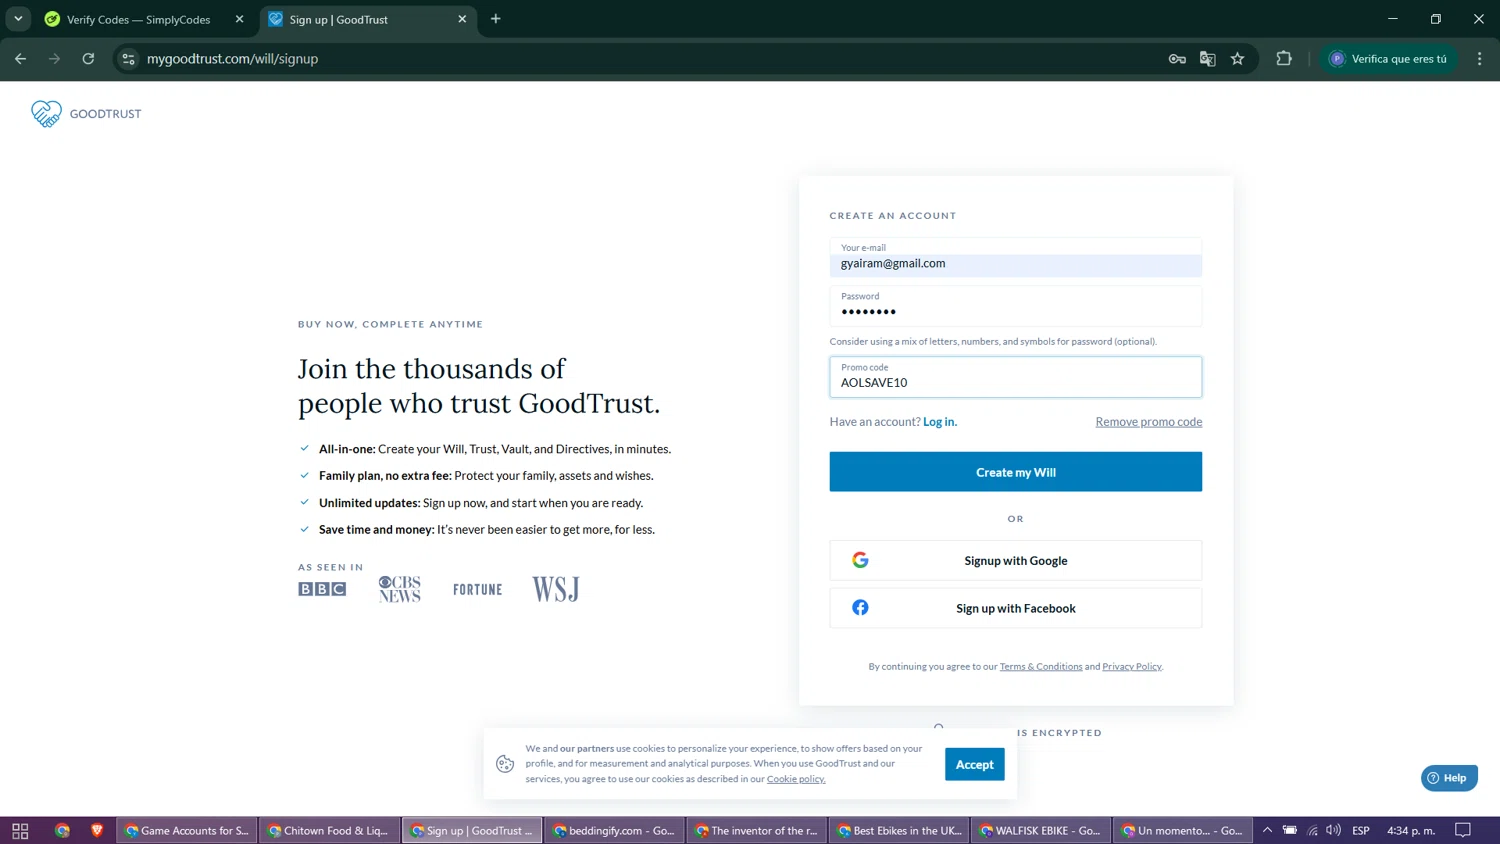Viewport: 1500px width, 844px height.
Task: Close the Verify Codes SimplyCodes tab
Action: click(x=239, y=19)
